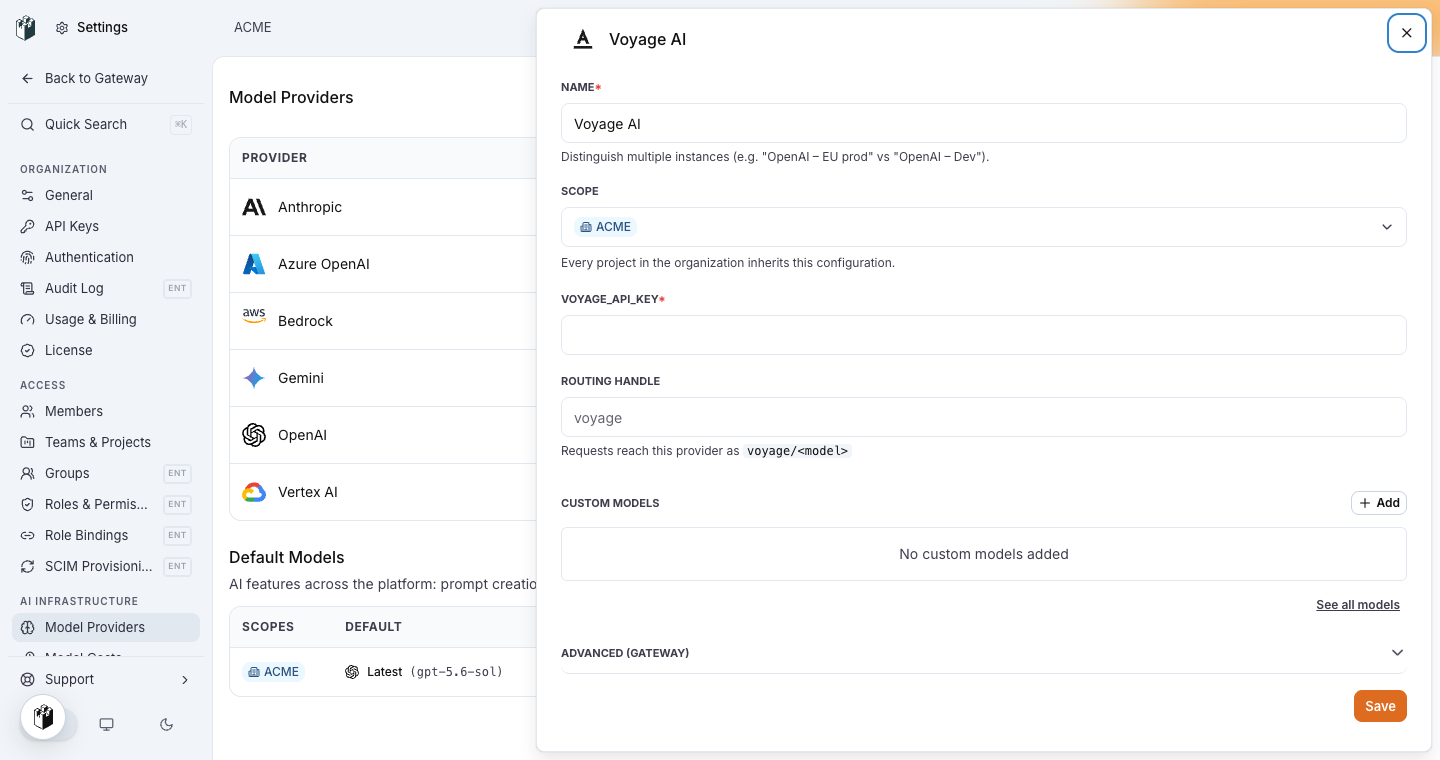Click the SCIM Provisioning sync icon
Viewport: 1440px width, 760px height.
(28, 566)
